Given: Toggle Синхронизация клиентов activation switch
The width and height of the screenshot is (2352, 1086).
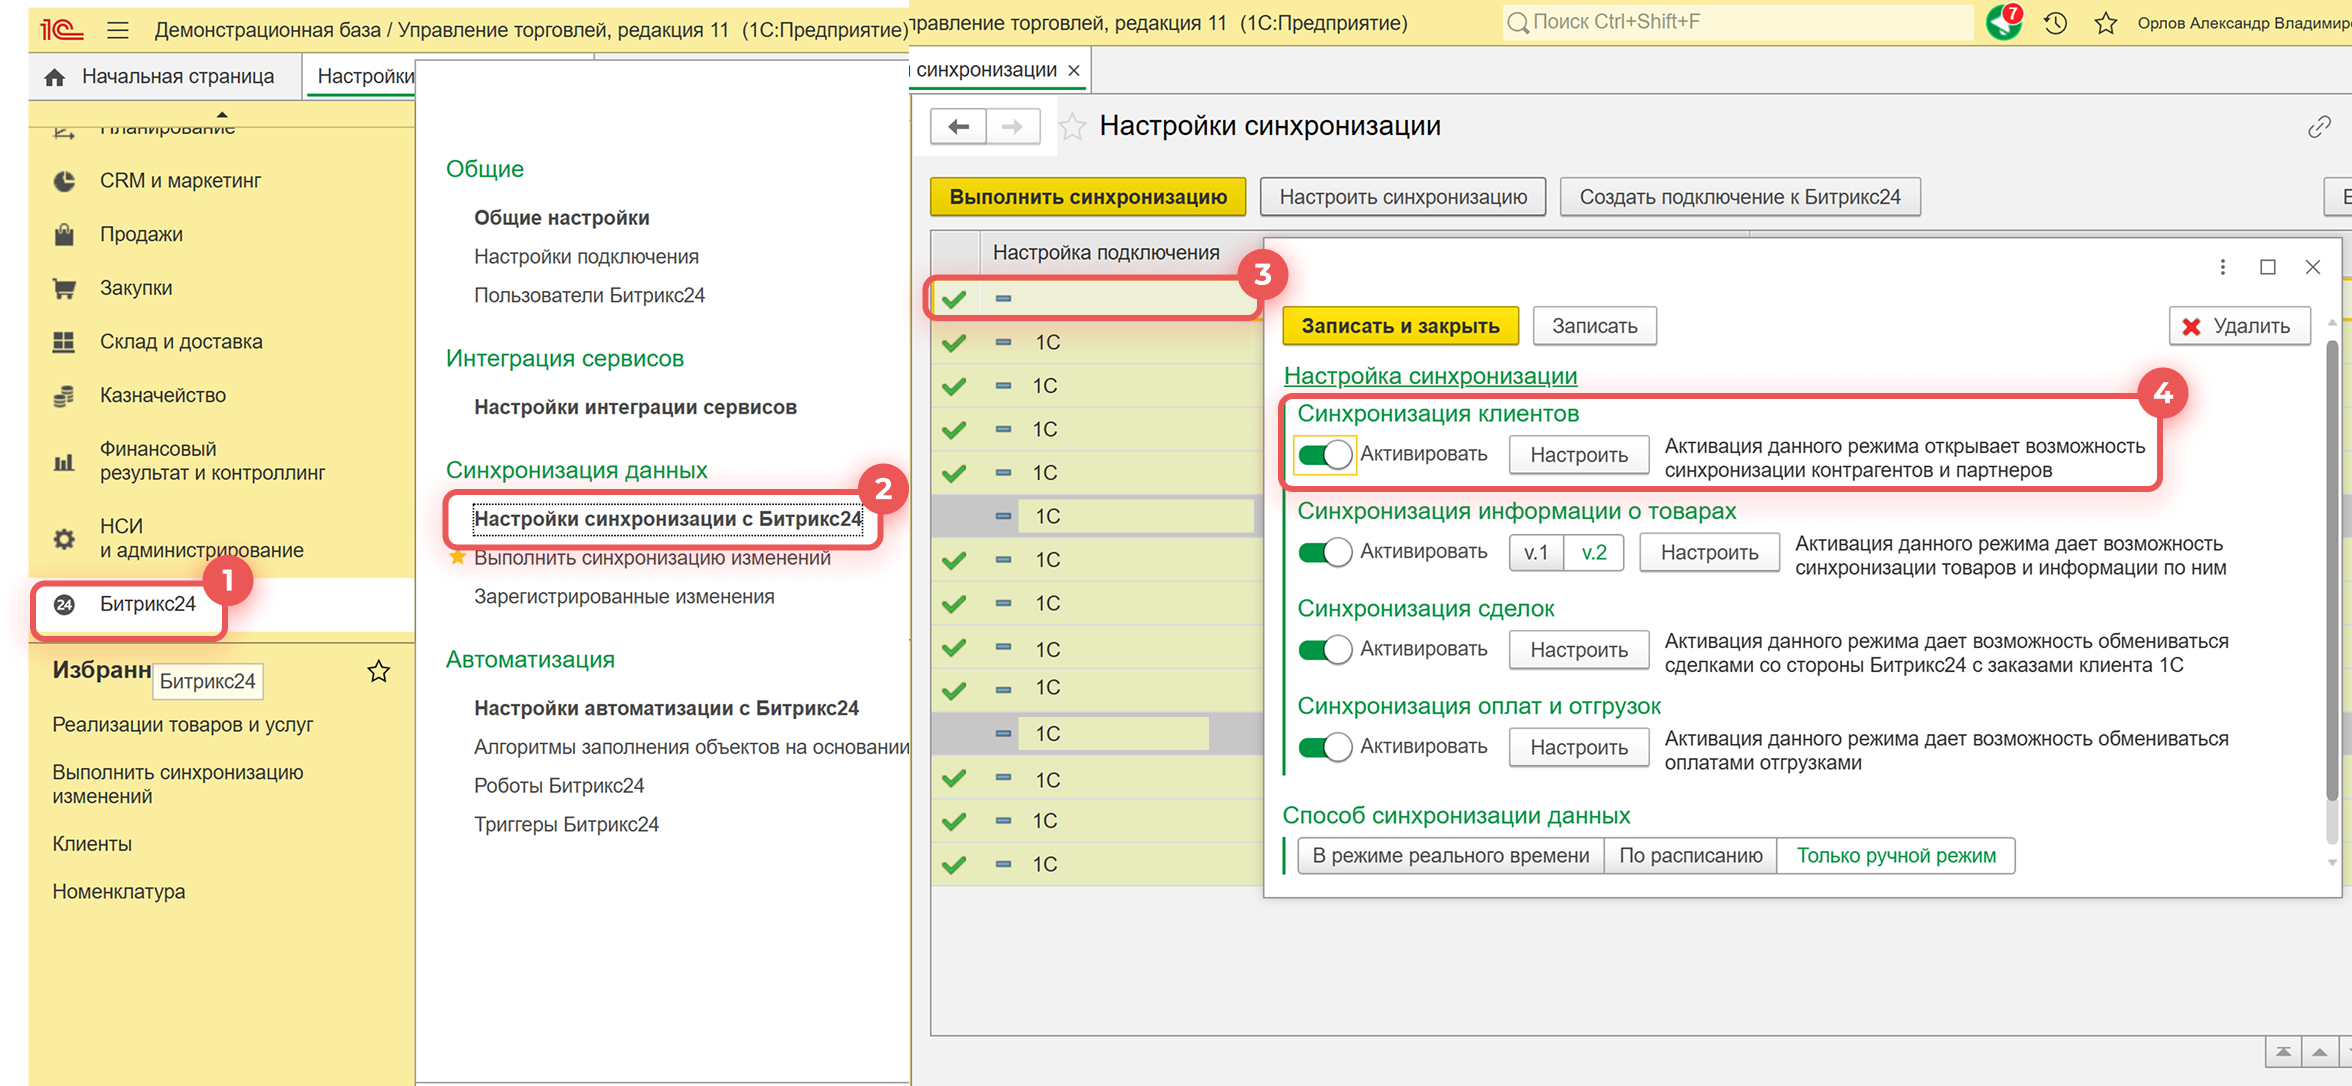Looking at the screenshot, I should point(1324,455).
